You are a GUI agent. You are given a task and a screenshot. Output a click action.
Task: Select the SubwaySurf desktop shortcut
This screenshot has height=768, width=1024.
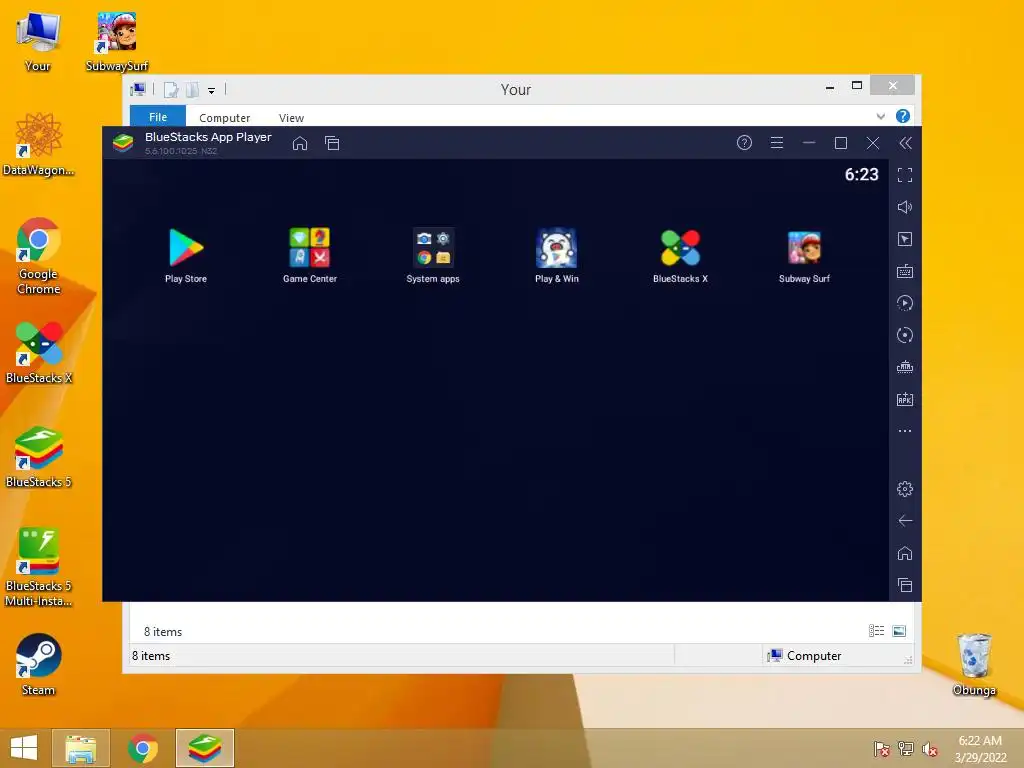click(x=117, y=40)
